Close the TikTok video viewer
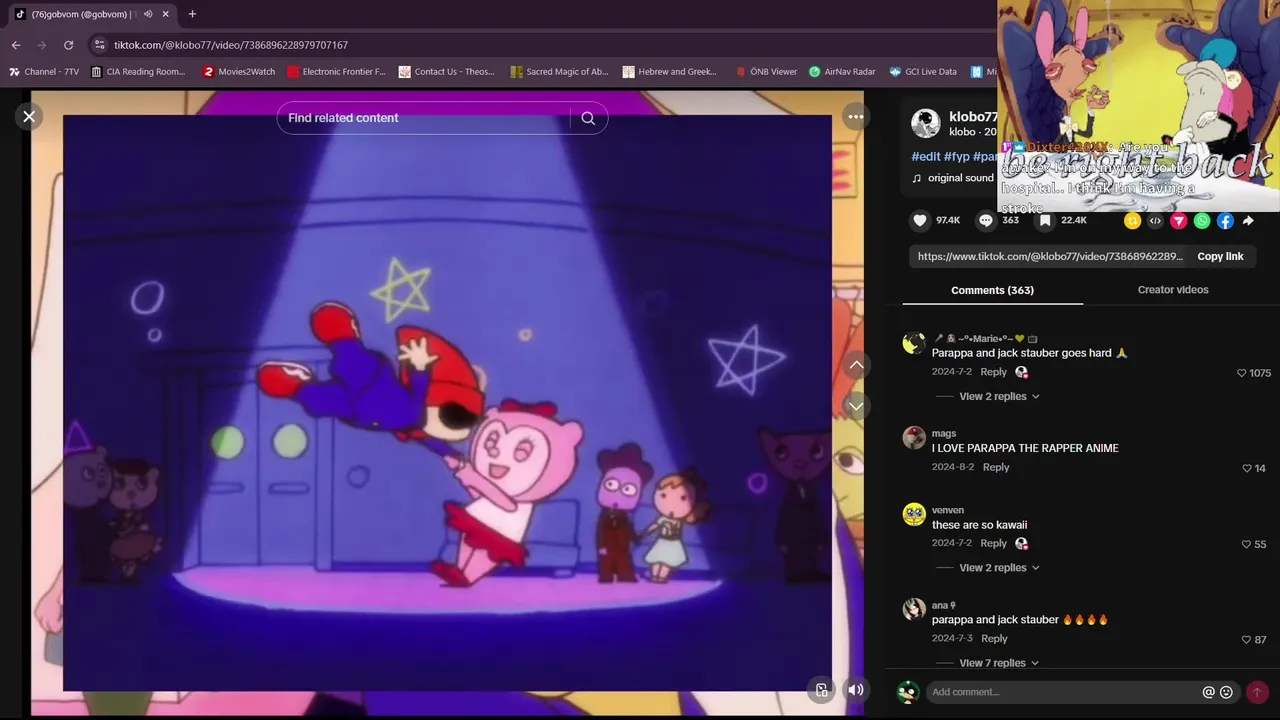Image resolution: width=1280 pixels, height=720 pixels. [29, 117]
